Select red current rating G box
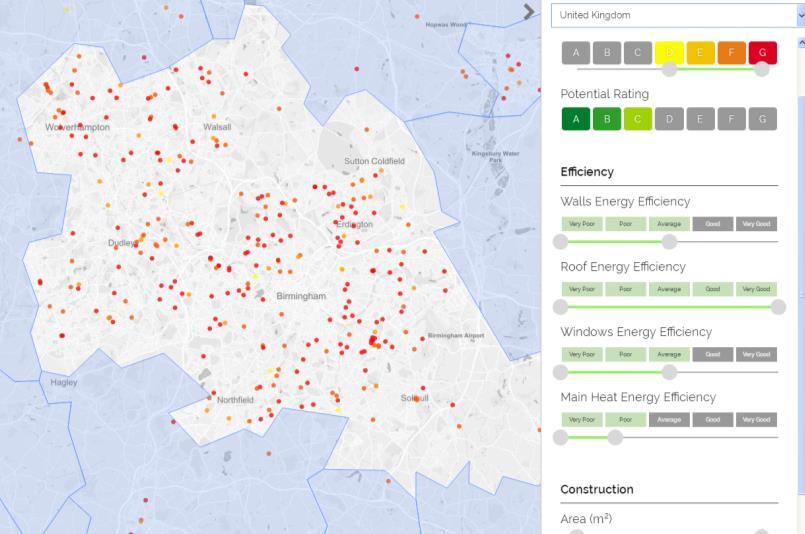This screenshot has height=534, width=805. pos(762,53)
